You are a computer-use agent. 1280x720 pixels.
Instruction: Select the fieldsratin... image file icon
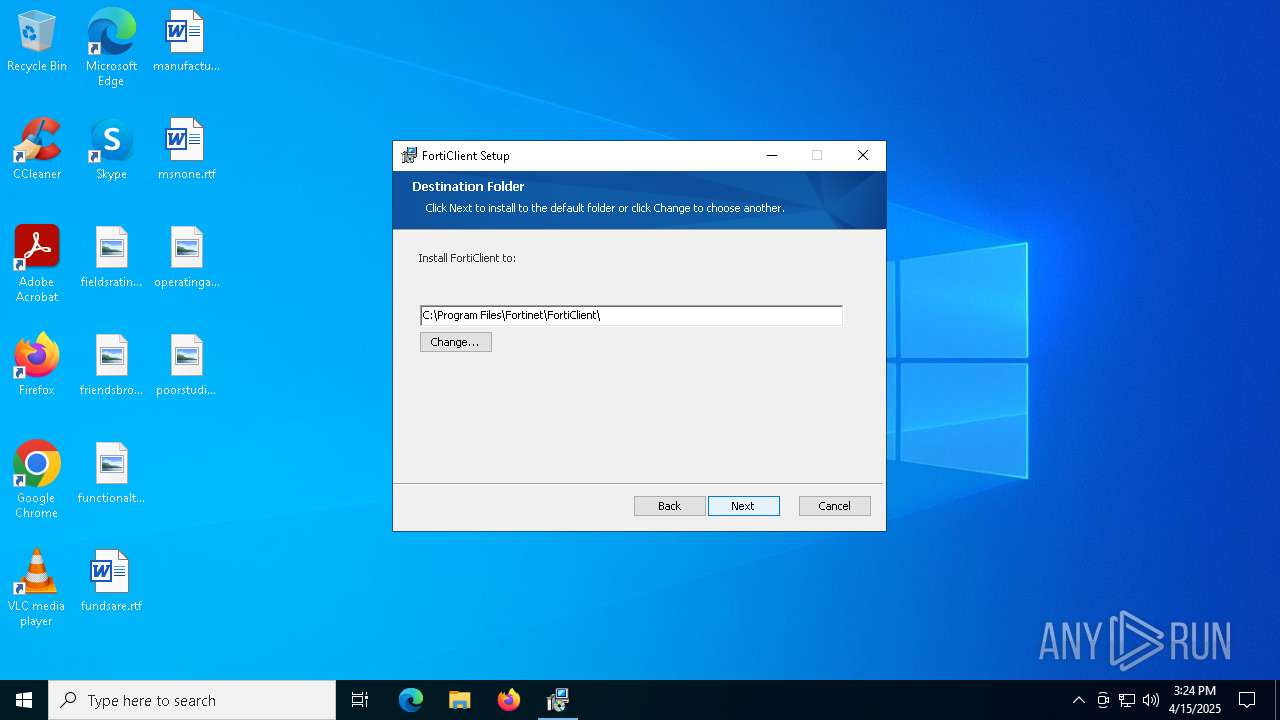(x=111, y=257)
